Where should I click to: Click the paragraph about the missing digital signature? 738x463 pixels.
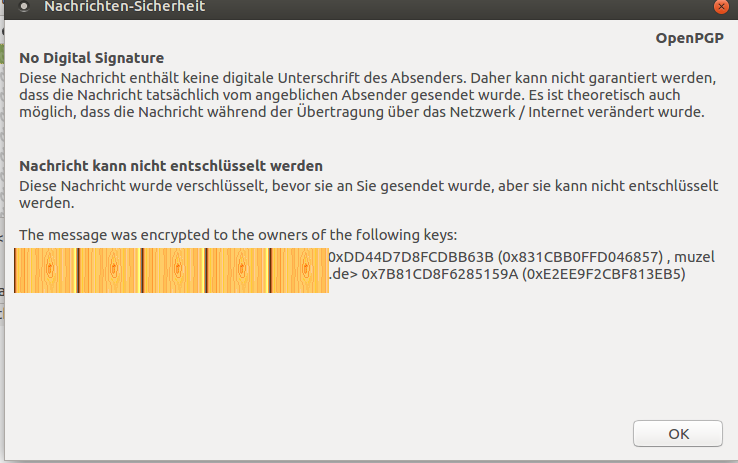click(368, 94)
